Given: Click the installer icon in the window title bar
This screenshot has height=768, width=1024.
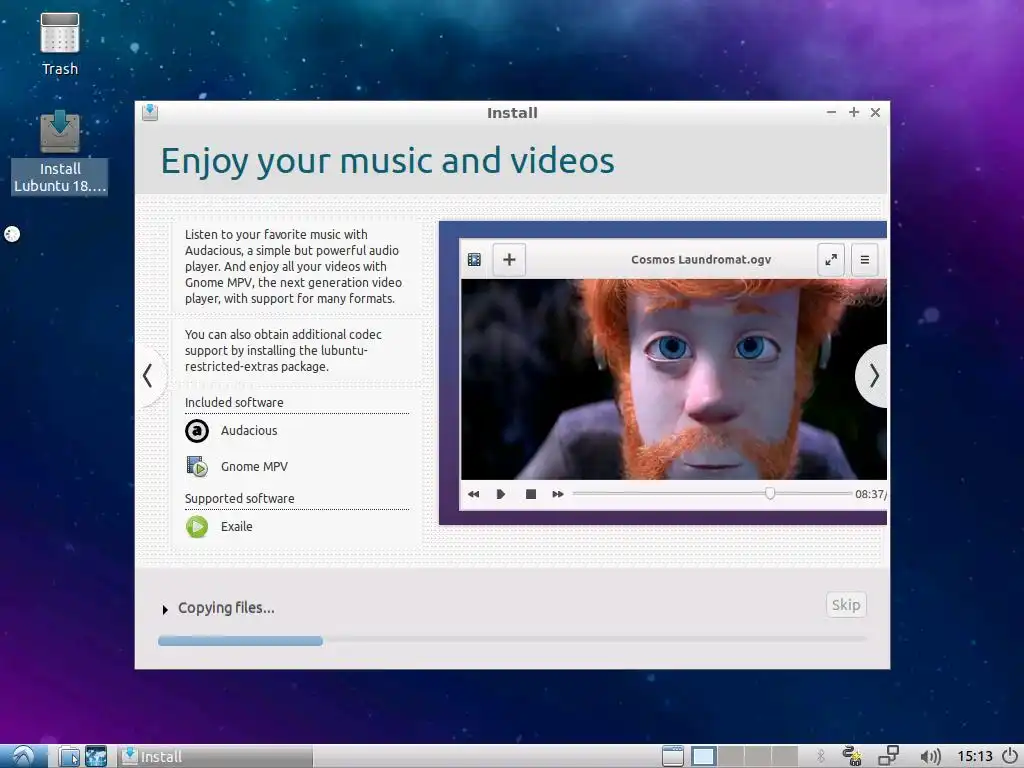Looking at the screenshot, I should pyautogui.click(x=150, y=112).
